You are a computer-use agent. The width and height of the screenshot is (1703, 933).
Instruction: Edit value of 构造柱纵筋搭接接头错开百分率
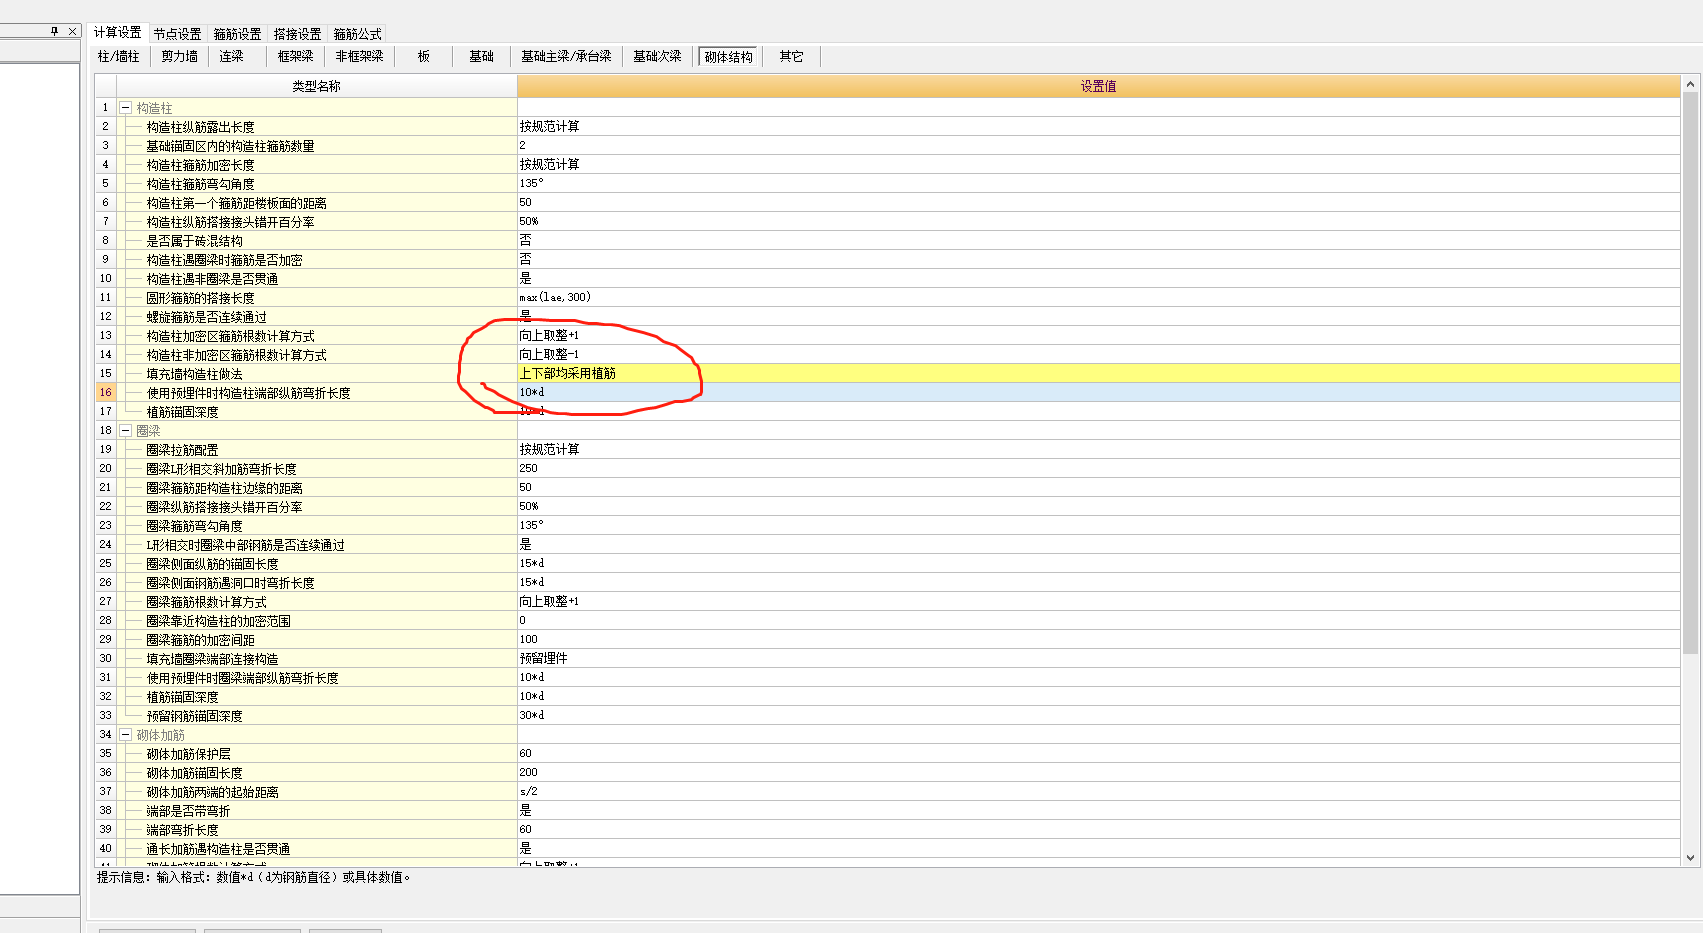(x=1098, y=222)
